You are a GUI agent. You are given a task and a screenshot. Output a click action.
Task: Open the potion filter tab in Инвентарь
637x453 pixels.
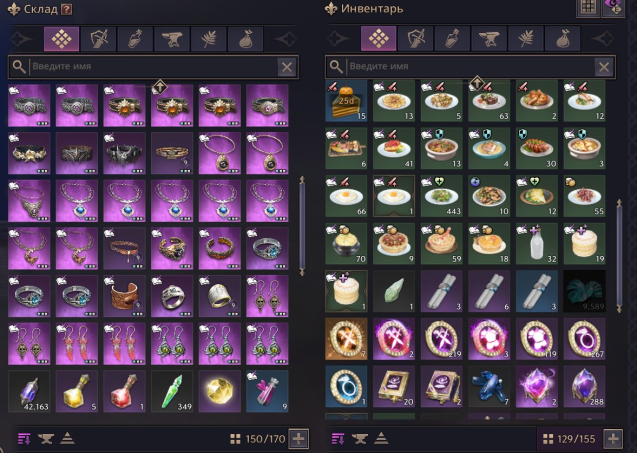tap(452, 39)
